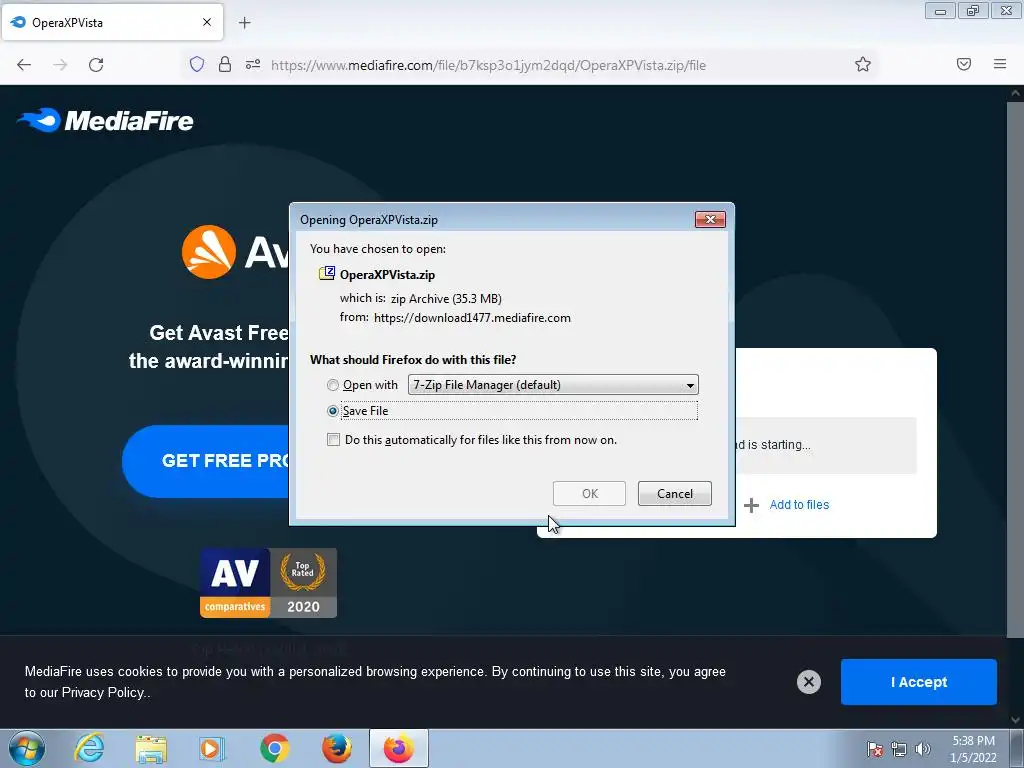Check Do this automatically for files like this
This screenshot has width=1024, height=768.
point(333,440)
